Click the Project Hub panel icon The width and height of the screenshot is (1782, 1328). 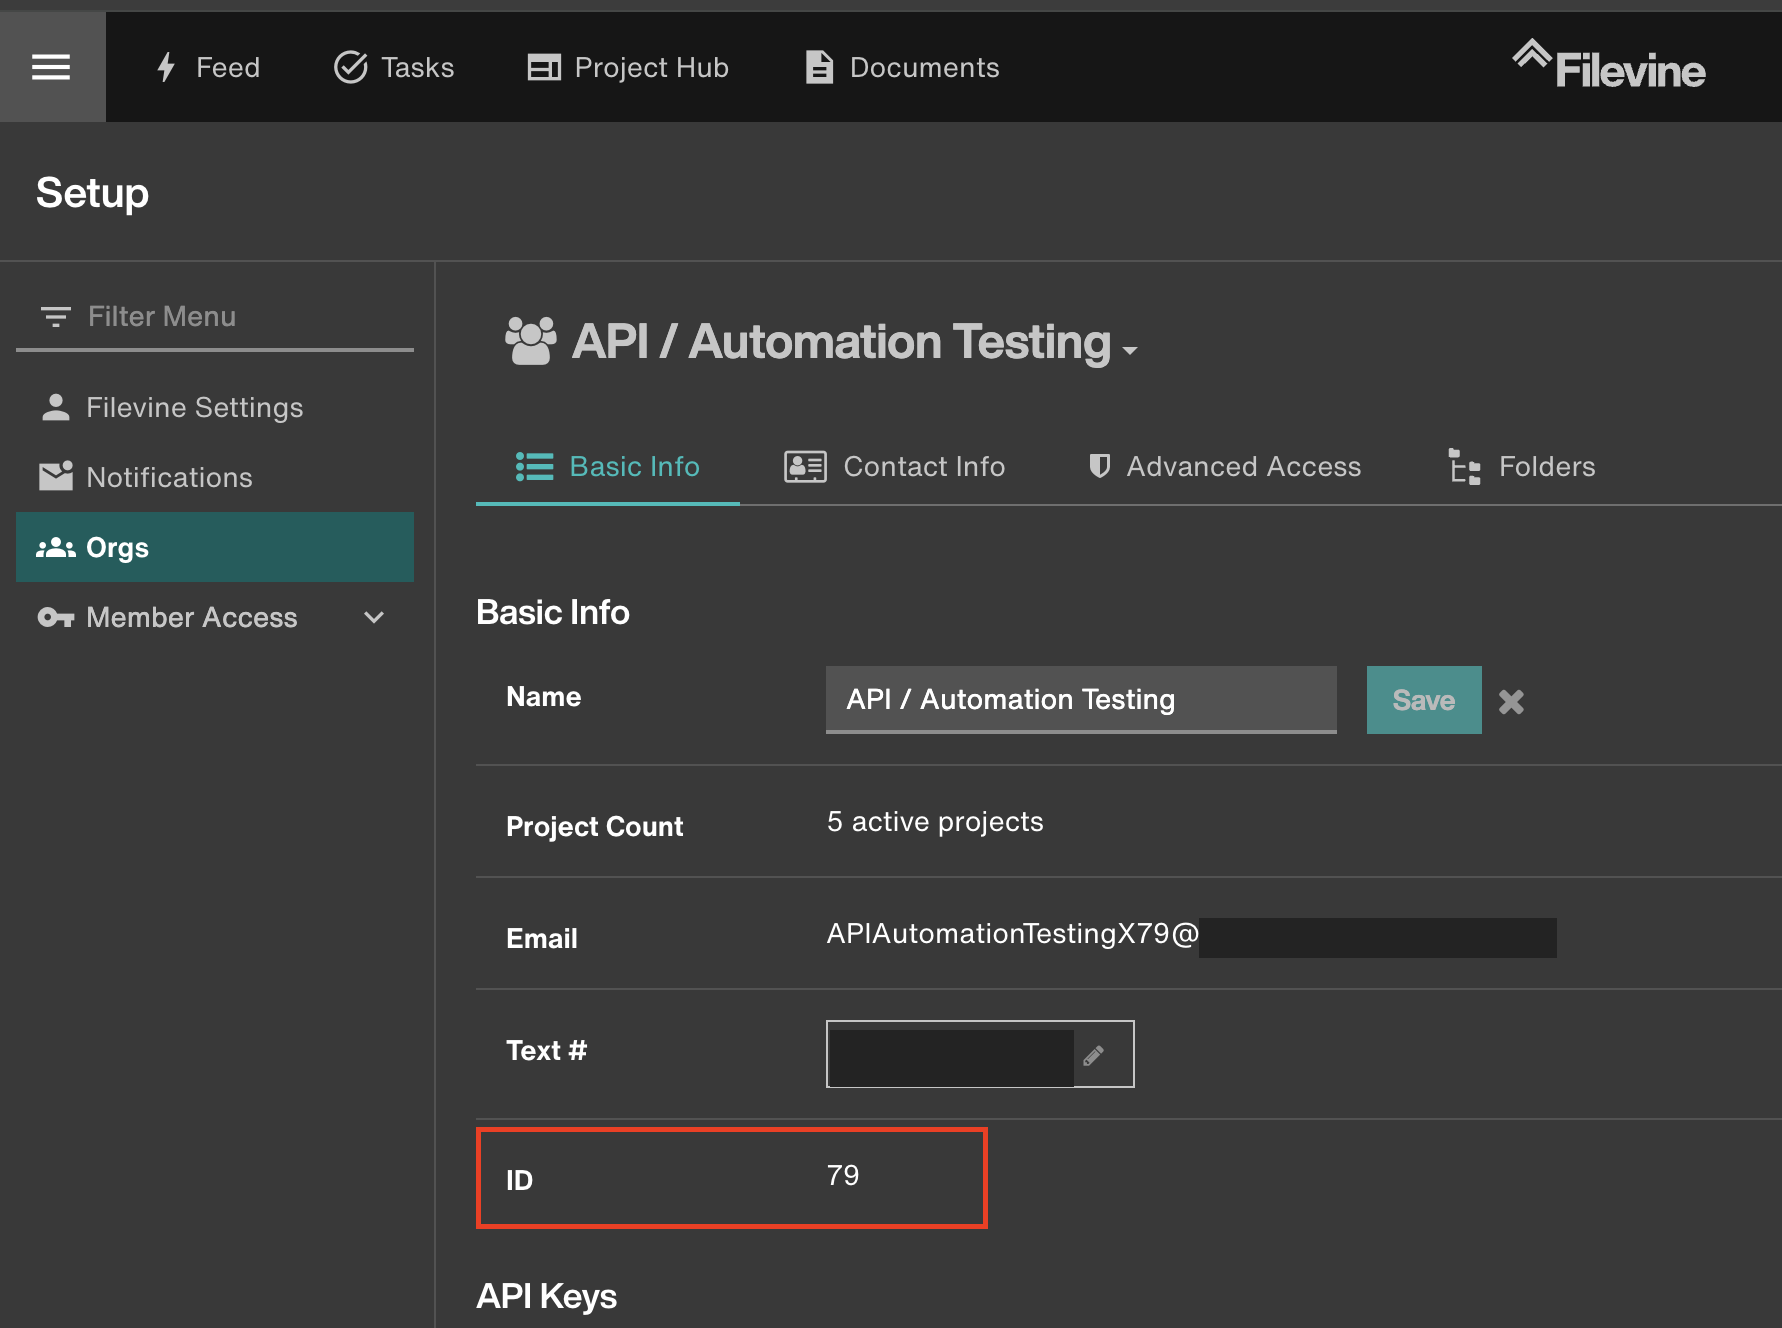(x=544, y=67)
